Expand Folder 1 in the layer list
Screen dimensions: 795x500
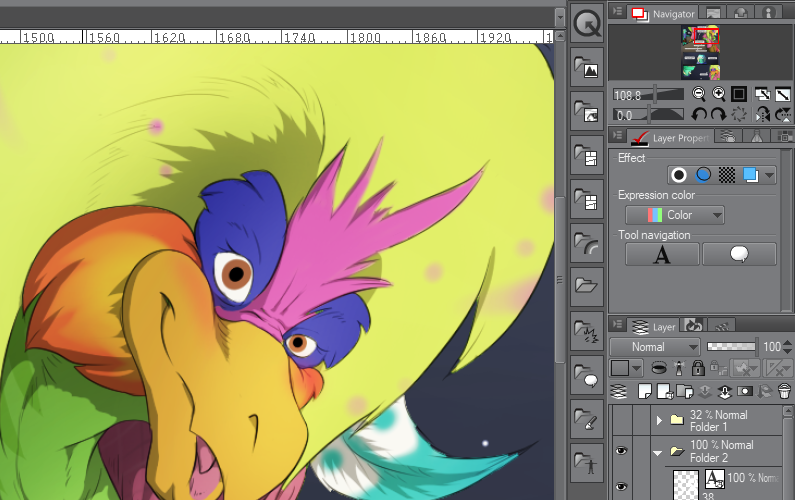coord(659,420)
